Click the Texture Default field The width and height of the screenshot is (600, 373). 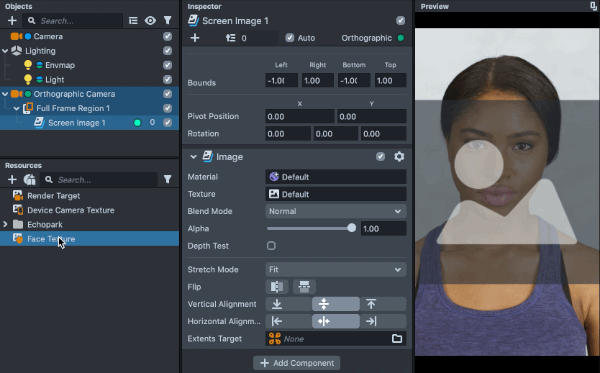point(336,194)
